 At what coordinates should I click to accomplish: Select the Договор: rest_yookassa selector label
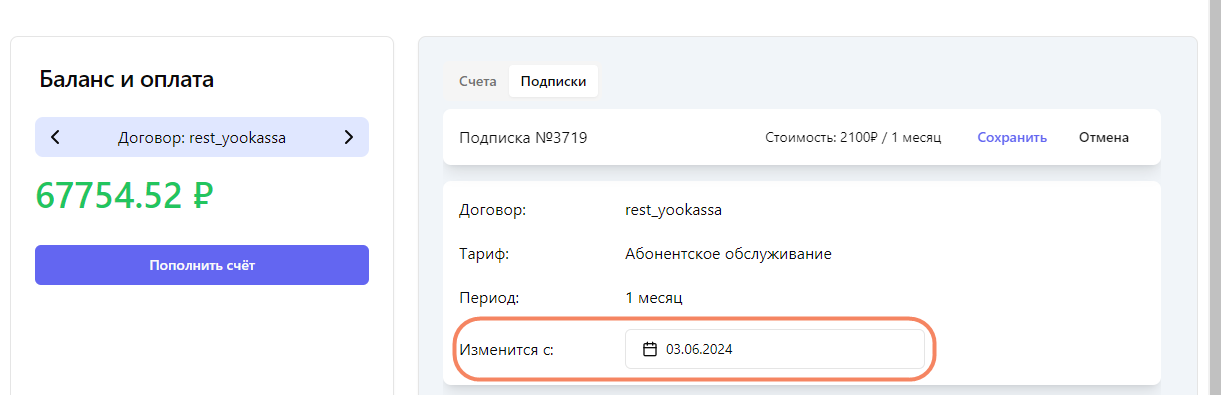(202, 138)
